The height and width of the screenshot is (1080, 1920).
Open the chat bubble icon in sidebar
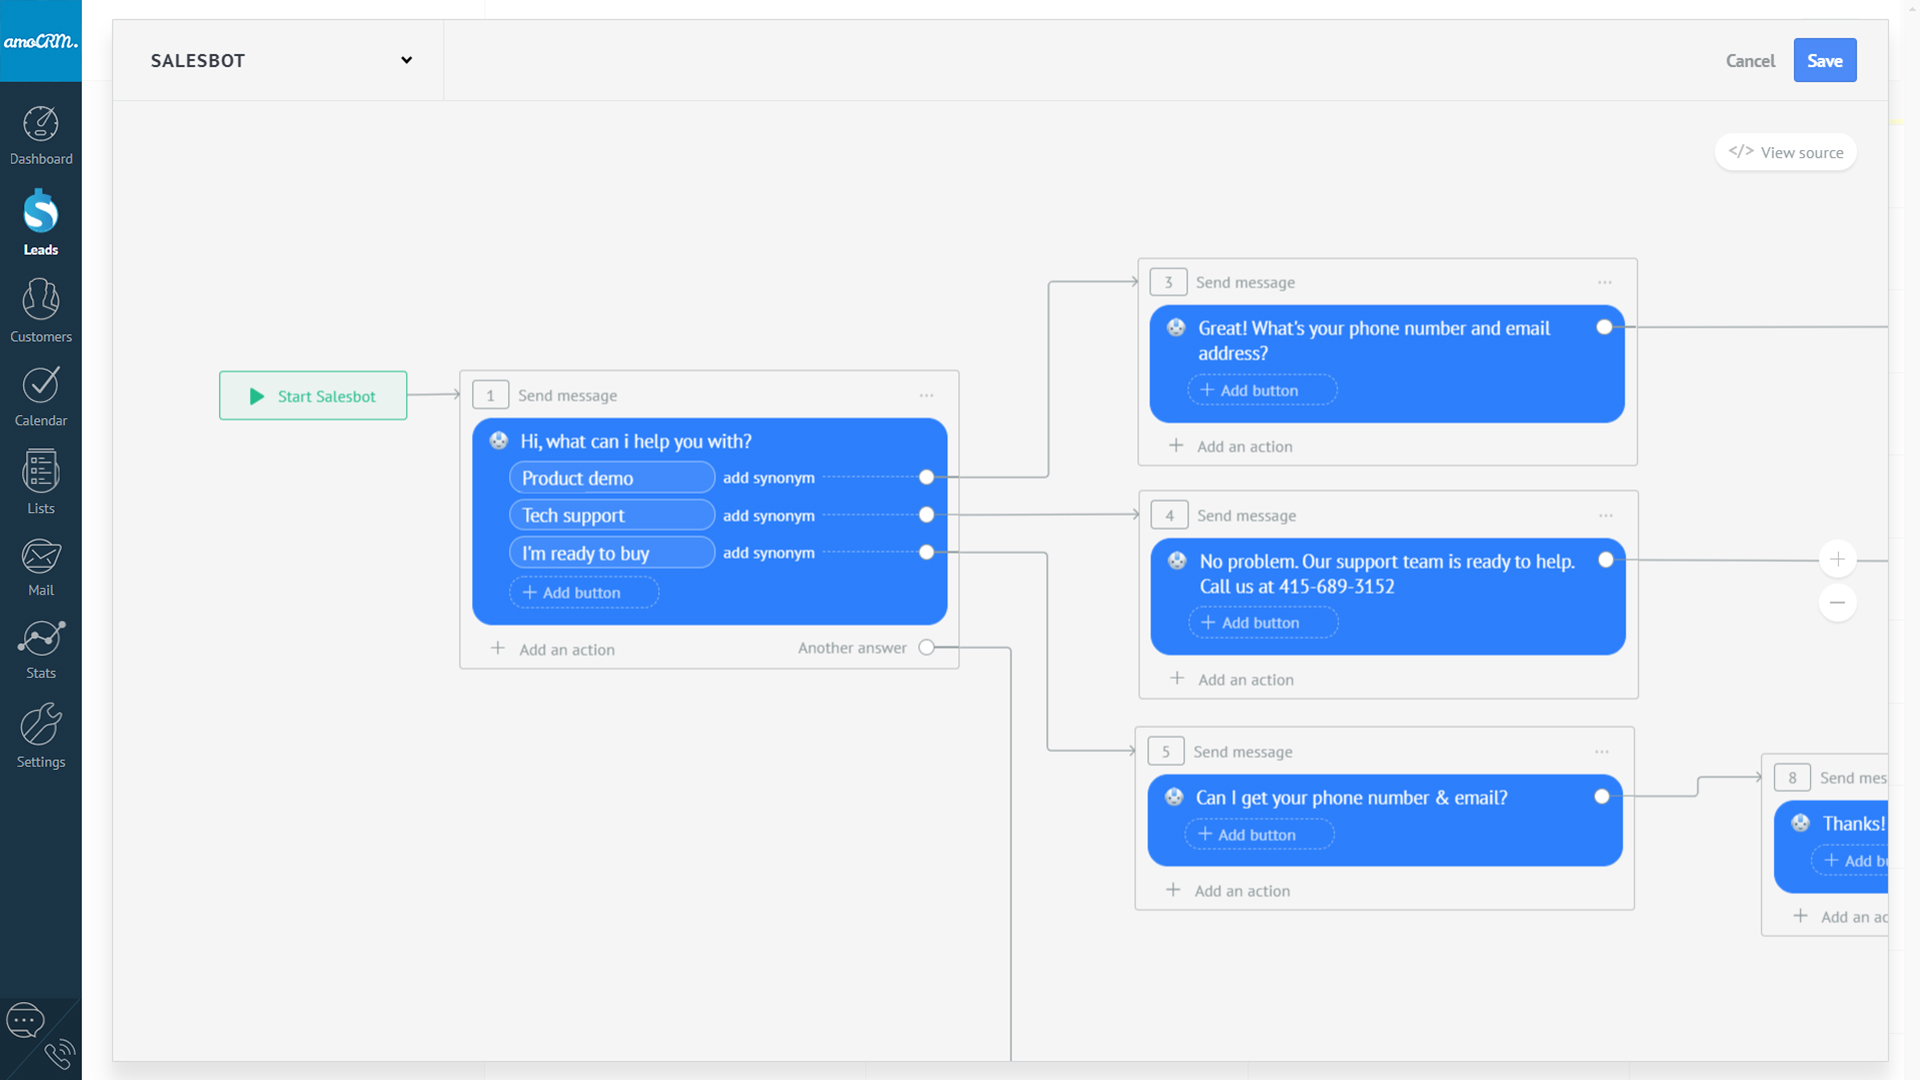coord(25,1021)
